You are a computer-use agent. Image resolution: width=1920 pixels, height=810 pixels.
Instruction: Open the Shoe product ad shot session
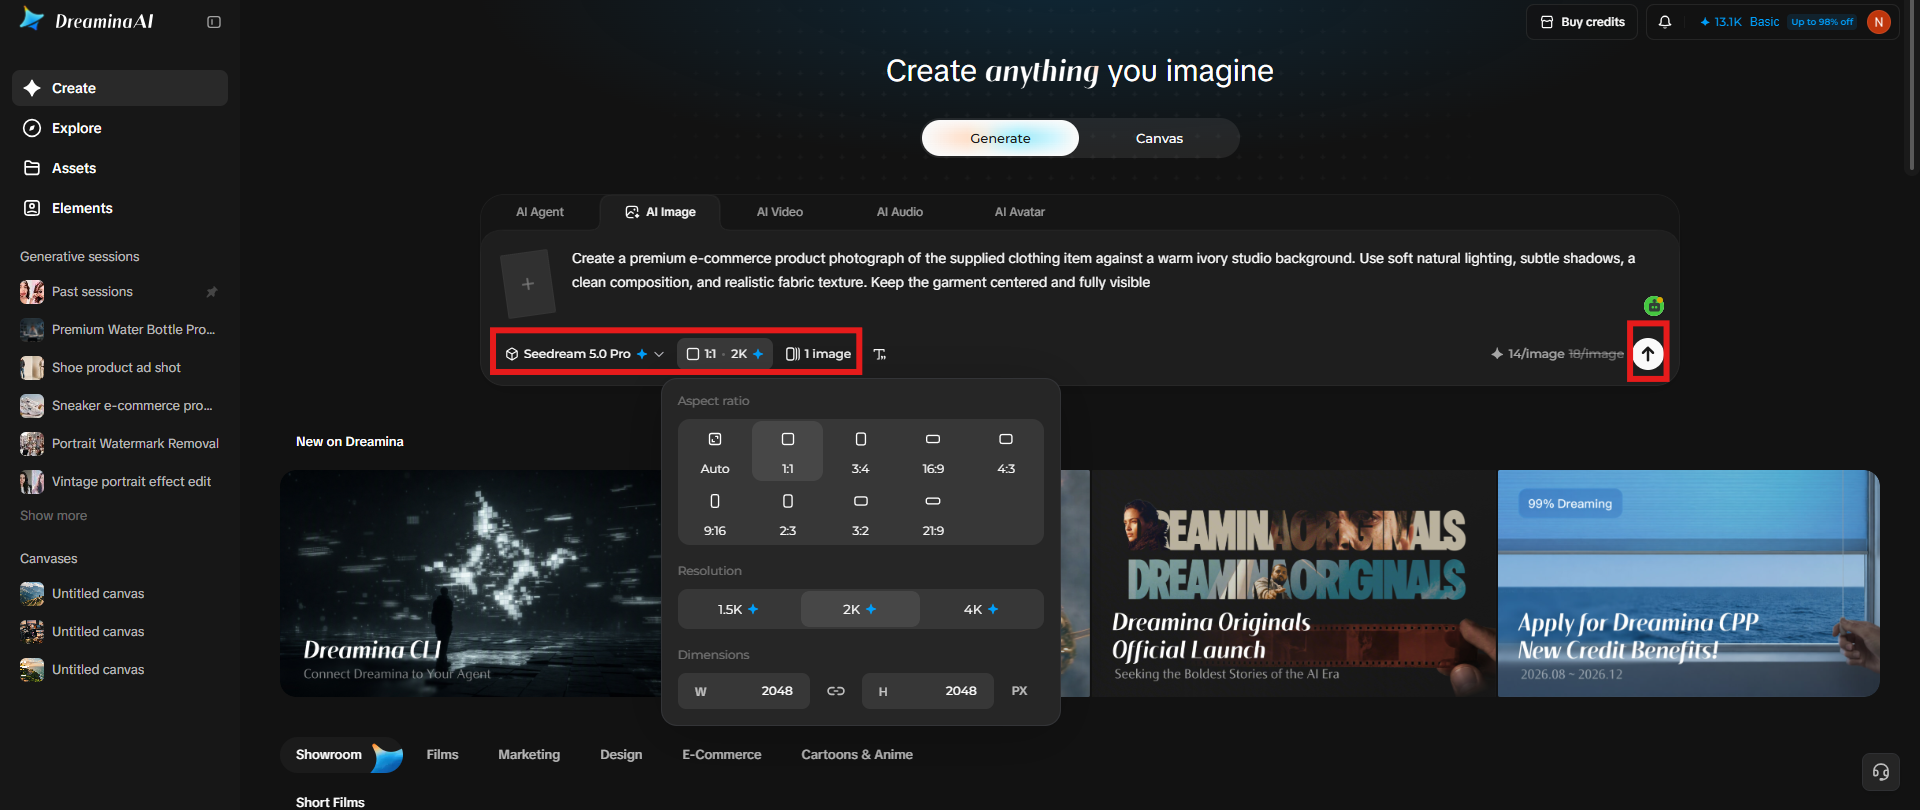click(120, 368)
